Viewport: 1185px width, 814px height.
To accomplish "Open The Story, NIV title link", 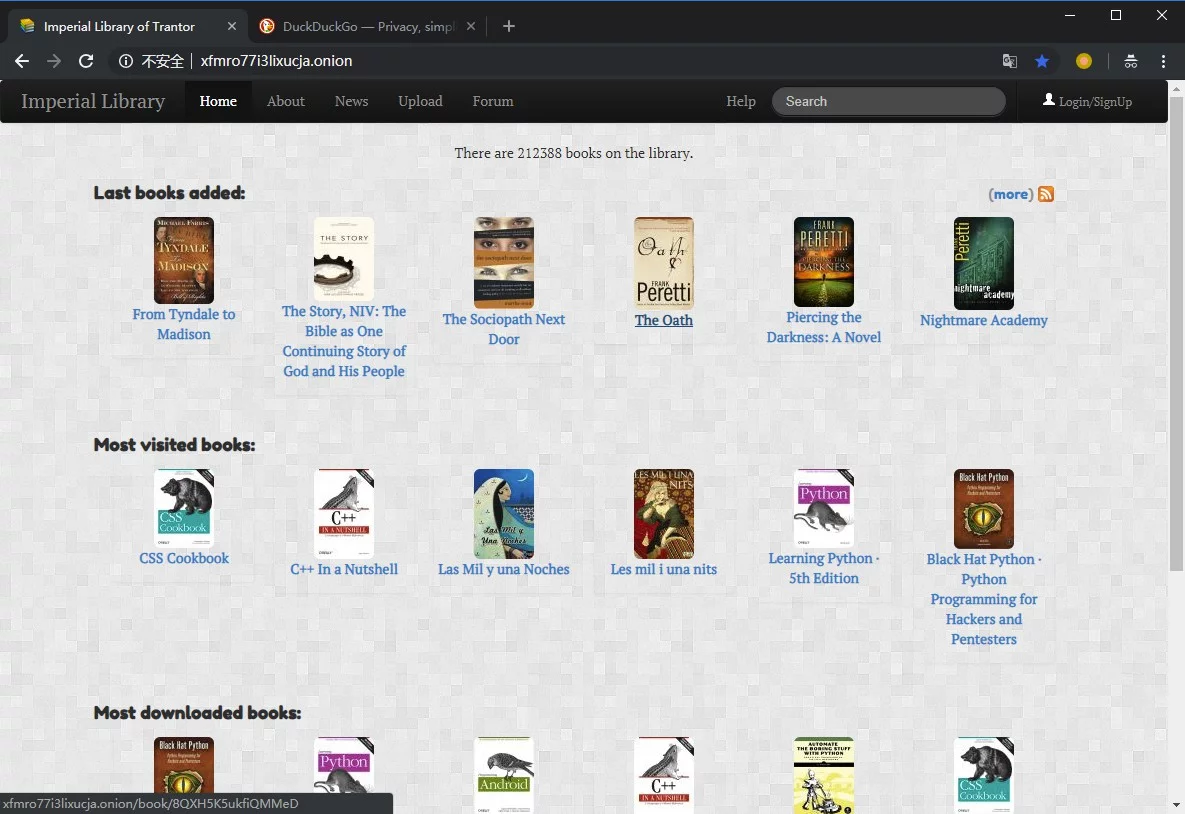I will 344,341.
